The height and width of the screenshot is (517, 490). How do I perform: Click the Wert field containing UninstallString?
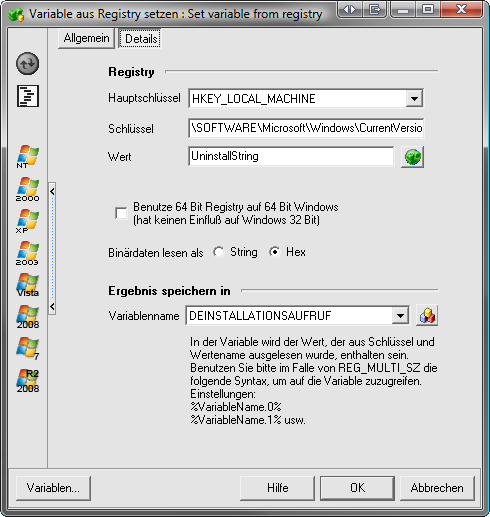coord(291,156)
